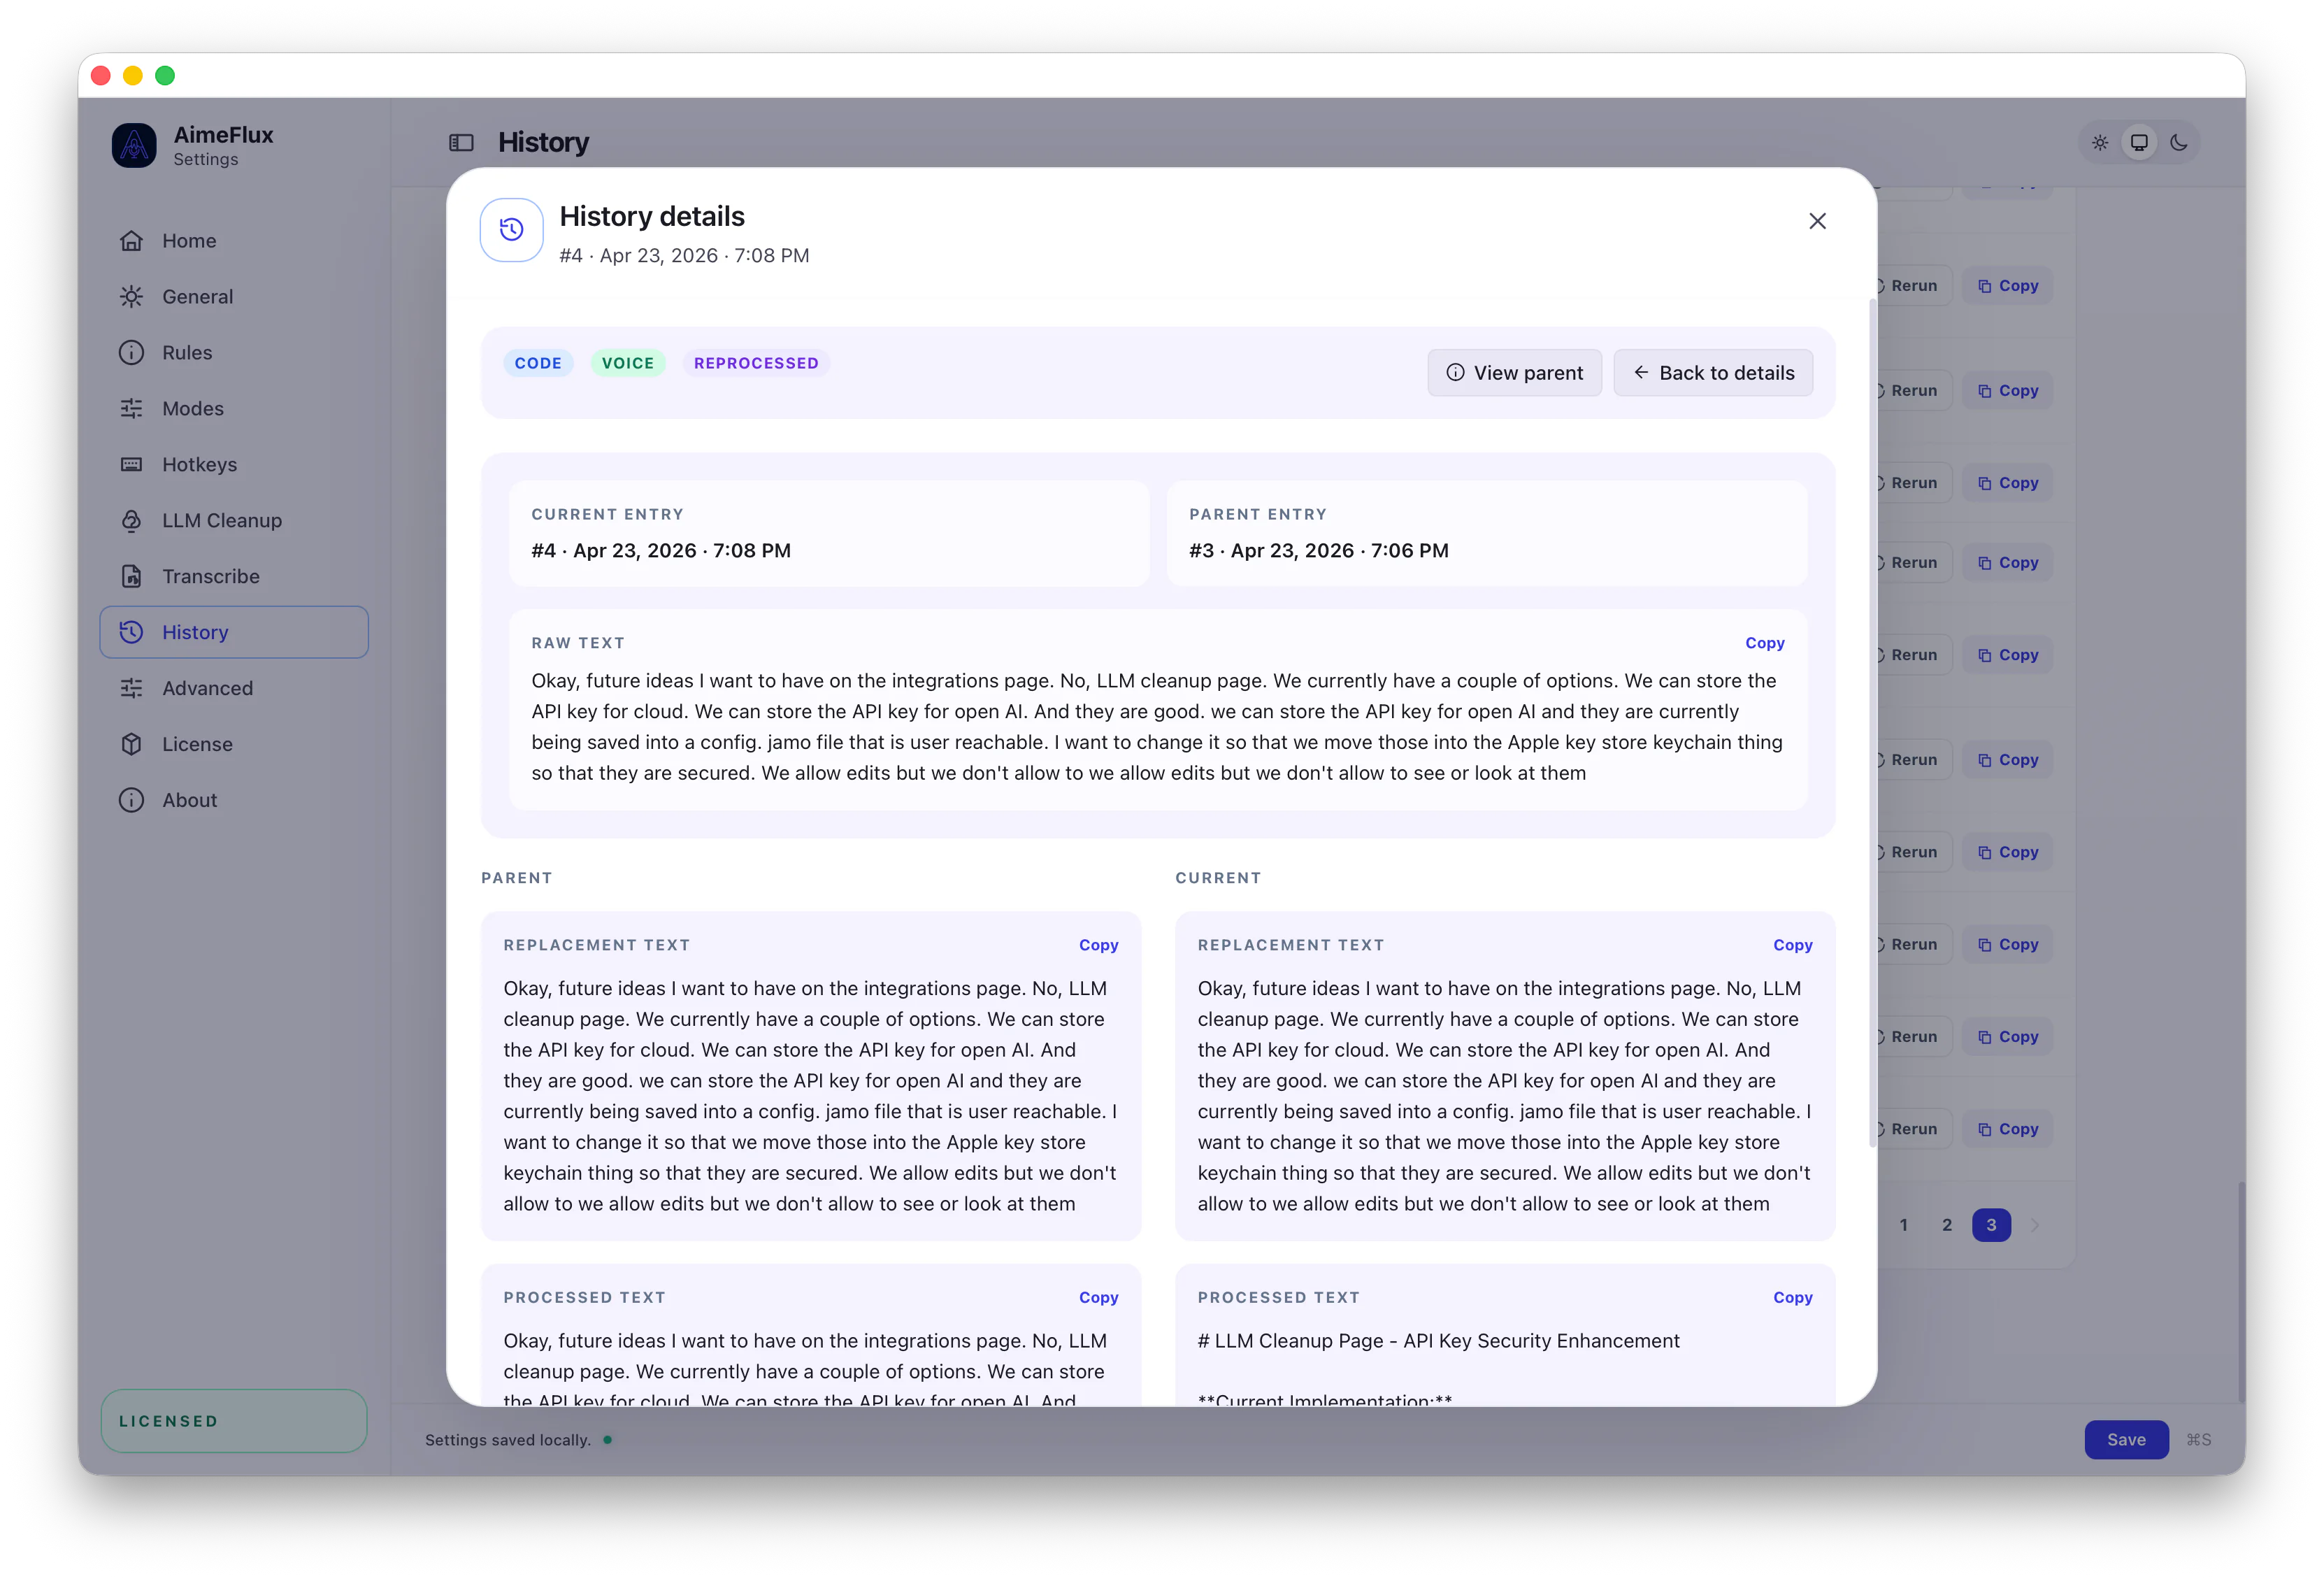Go to history page 2
This screenshot has width=2324, height=1579.
[1947, 1225]
